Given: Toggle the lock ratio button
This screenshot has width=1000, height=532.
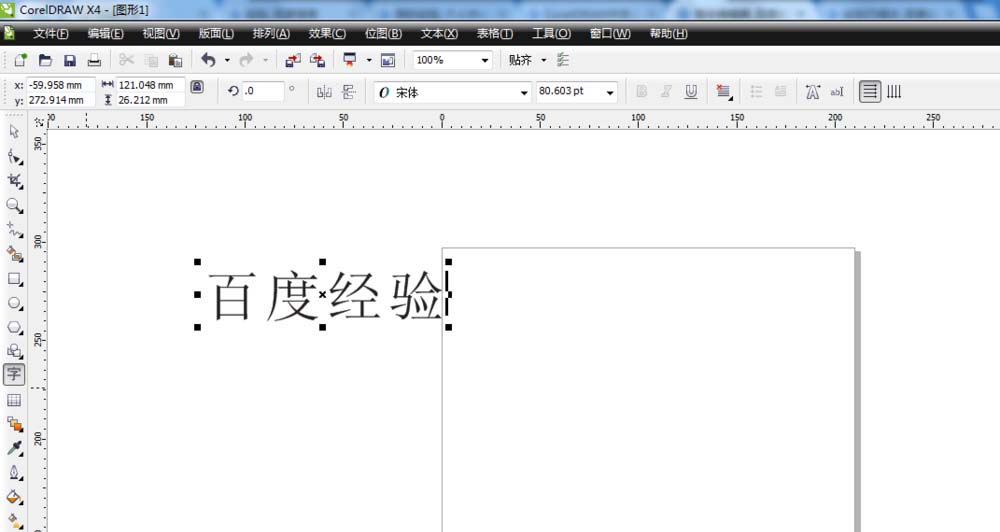Looking at the screenshot, I should pyautogui.click(x=197, y=87).
